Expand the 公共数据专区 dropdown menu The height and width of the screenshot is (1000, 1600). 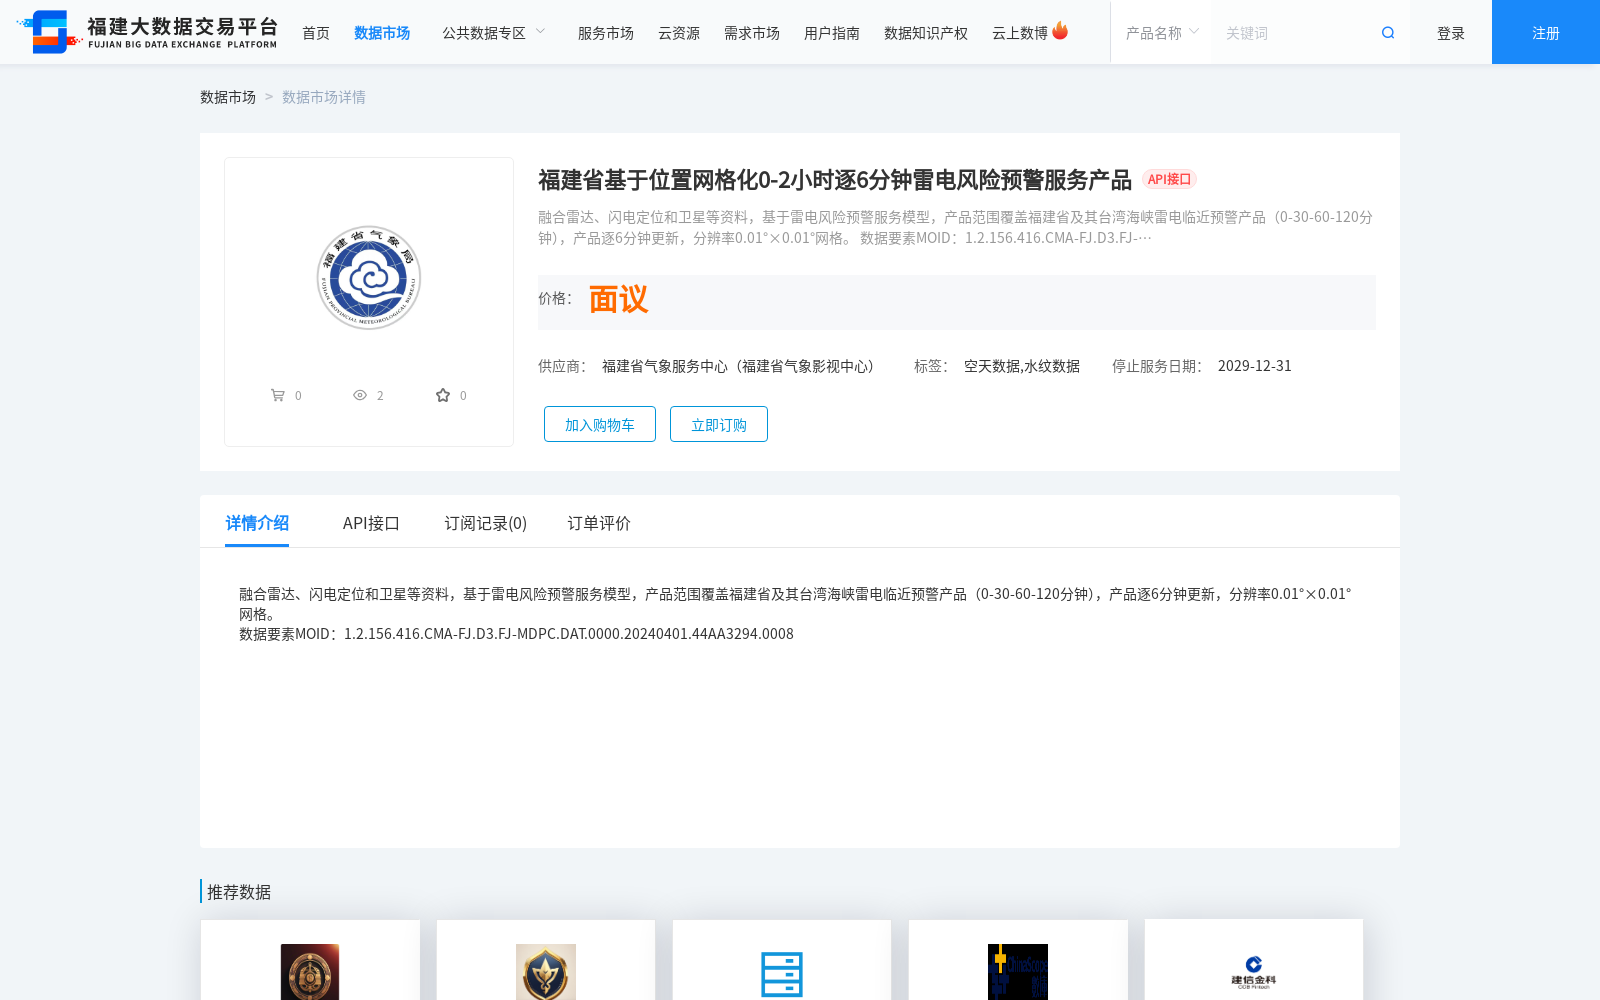494,33
